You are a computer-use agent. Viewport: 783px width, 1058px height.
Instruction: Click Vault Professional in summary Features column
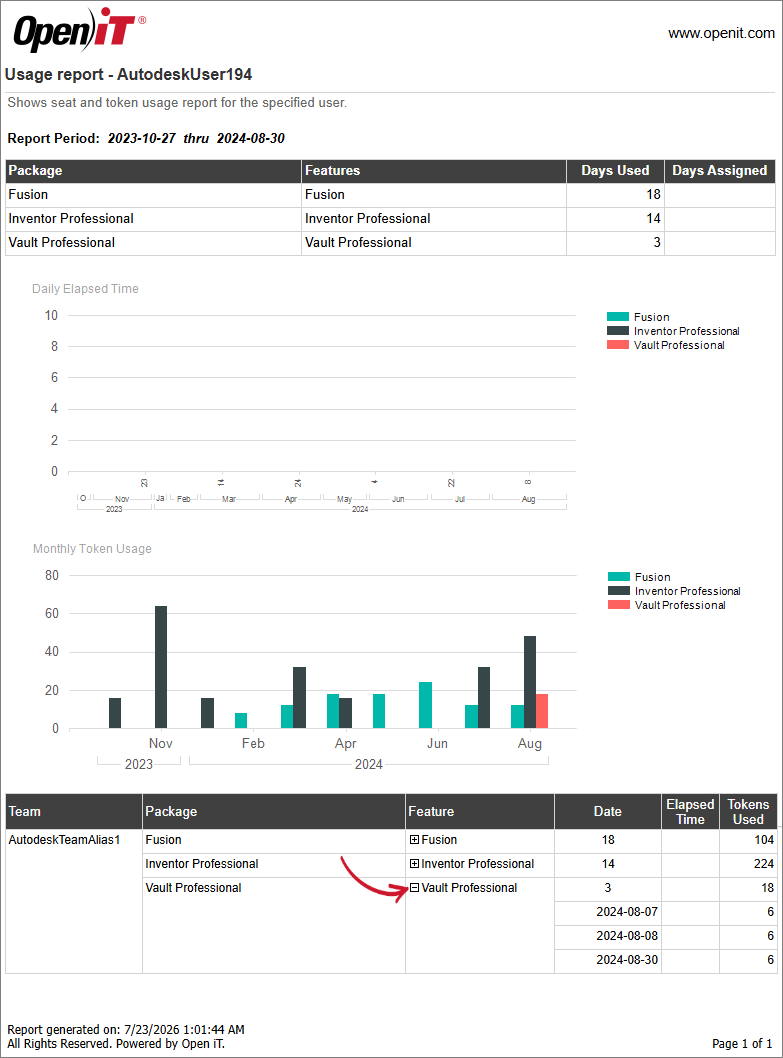(358, 242)
